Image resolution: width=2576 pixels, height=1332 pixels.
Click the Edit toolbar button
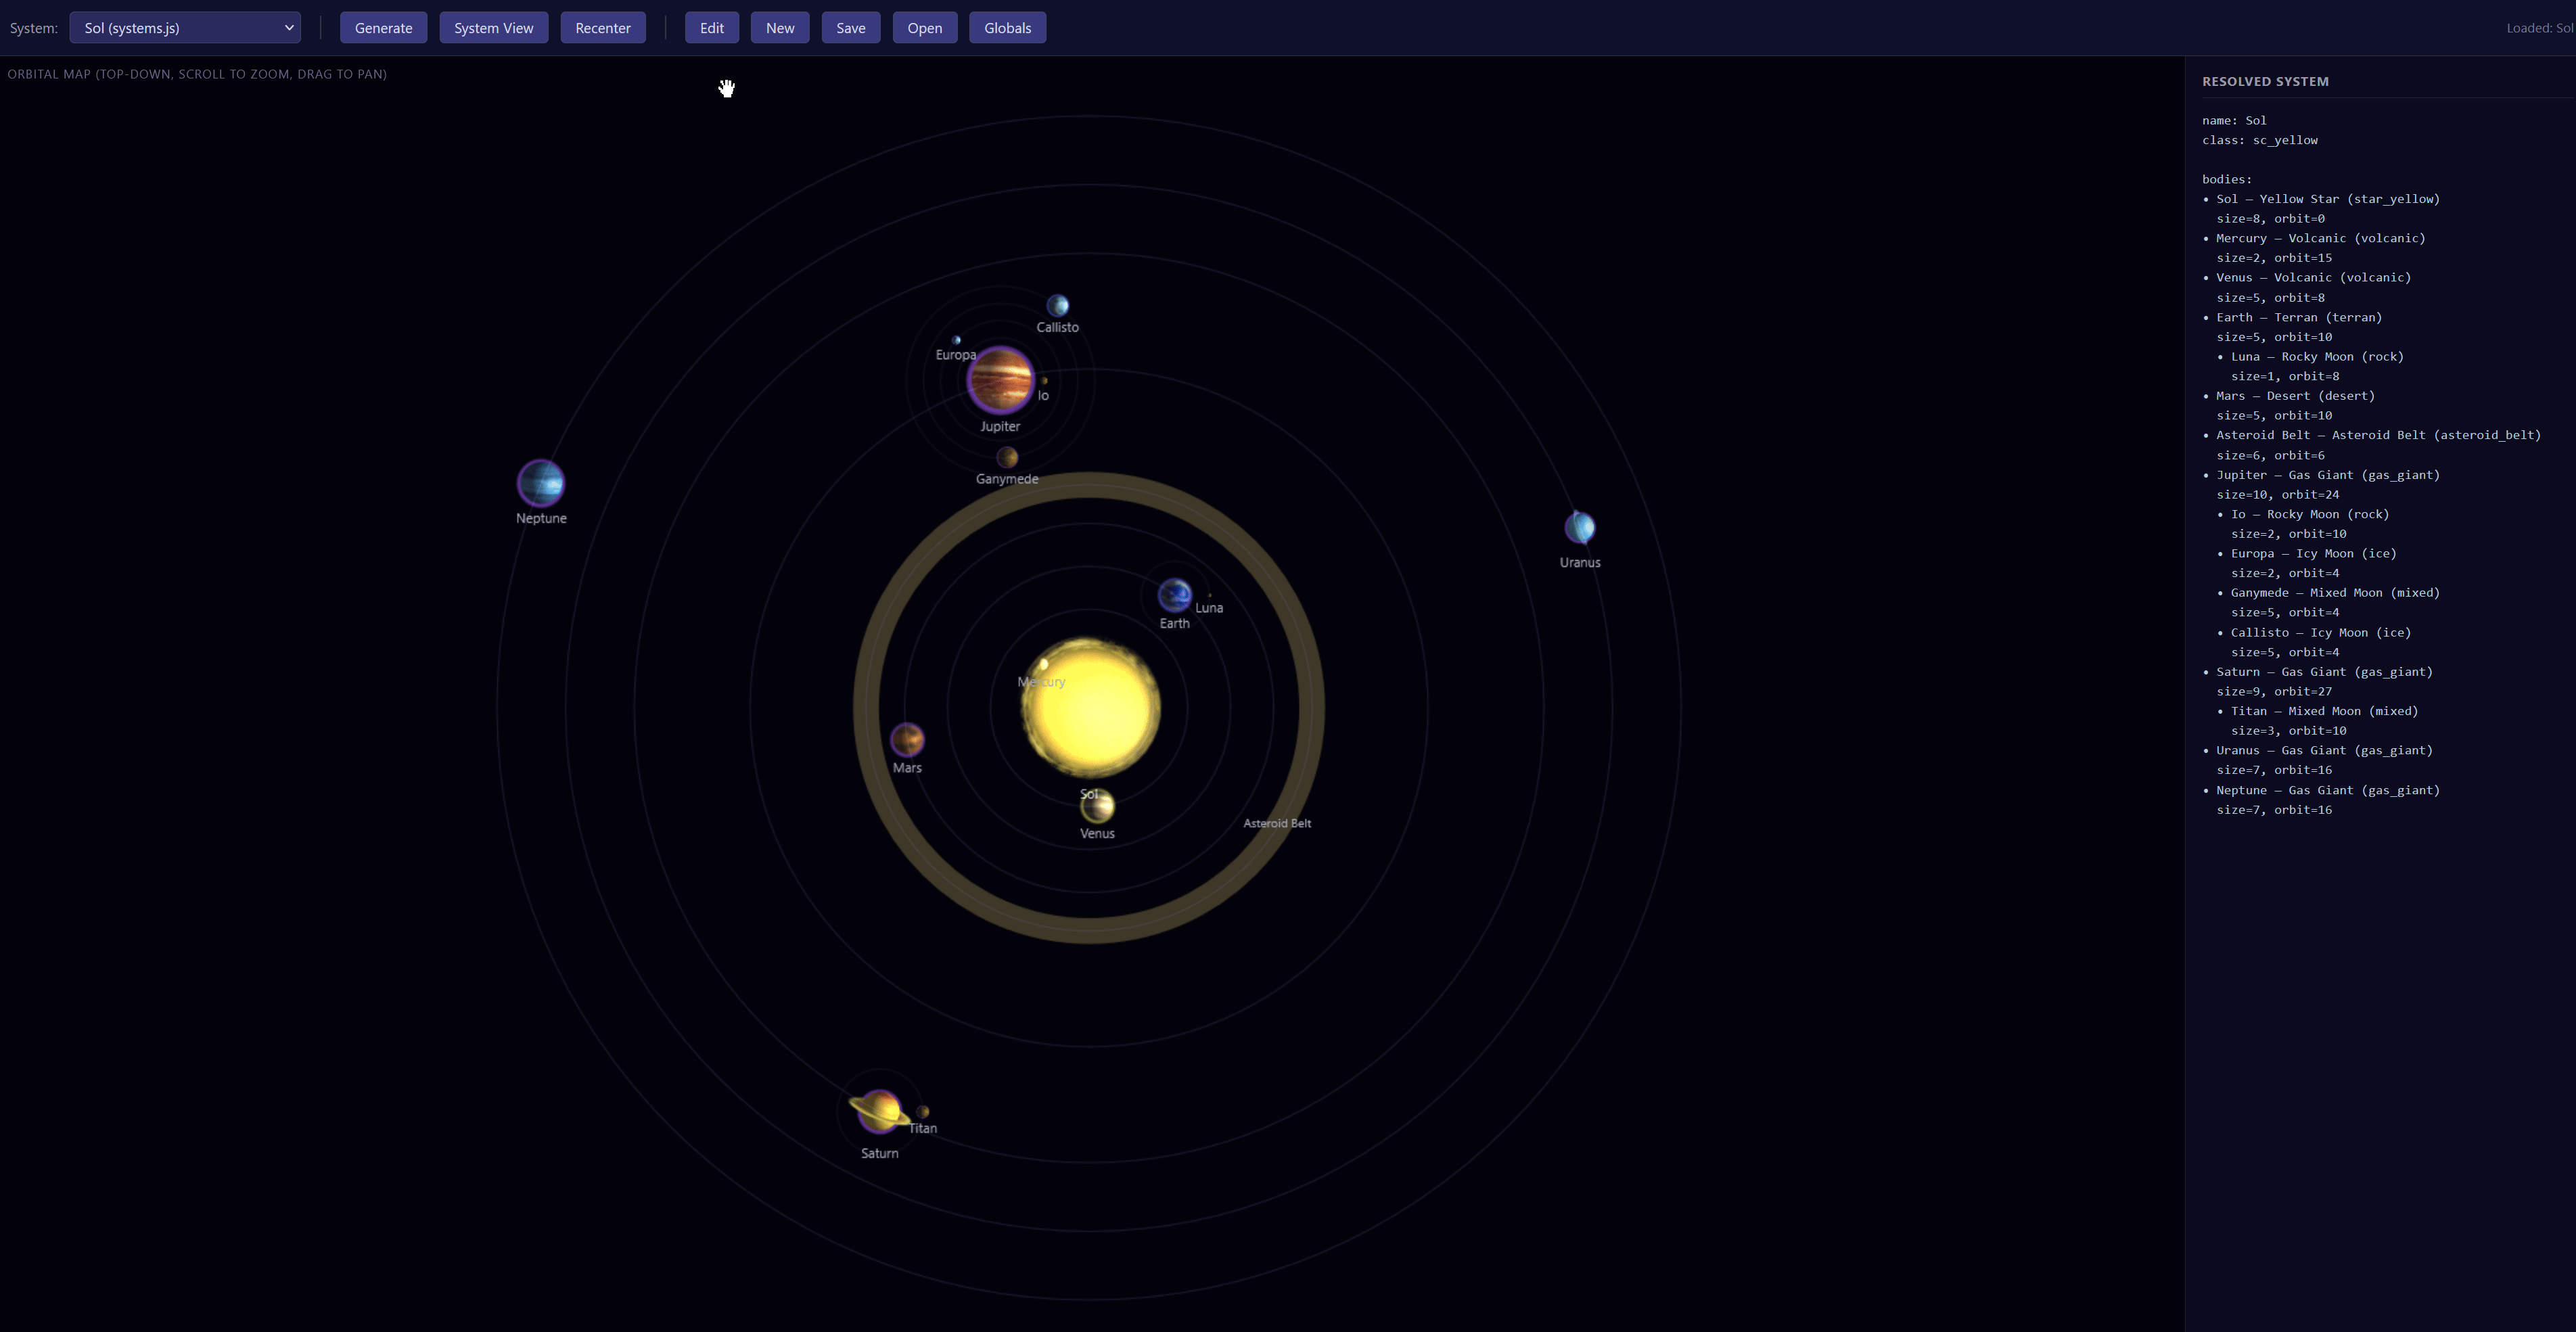click(712, 28)
